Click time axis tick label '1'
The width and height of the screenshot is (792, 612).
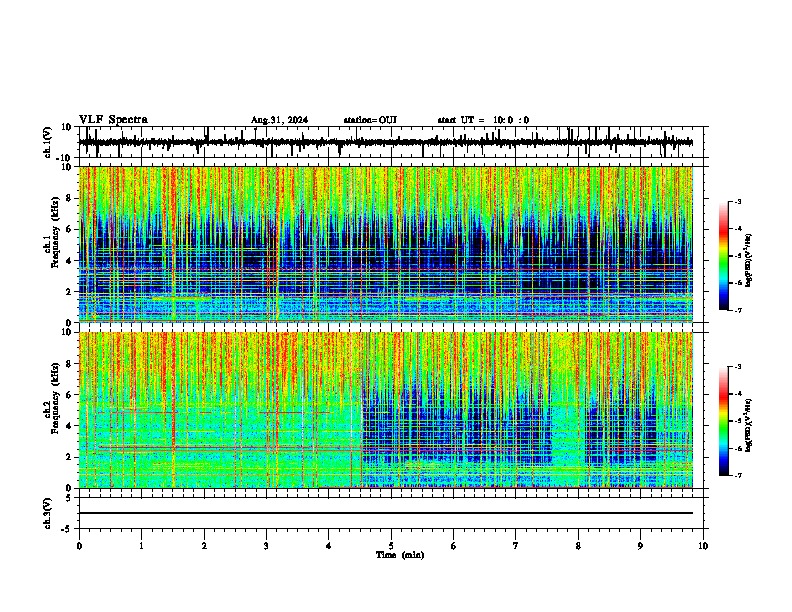141,546
